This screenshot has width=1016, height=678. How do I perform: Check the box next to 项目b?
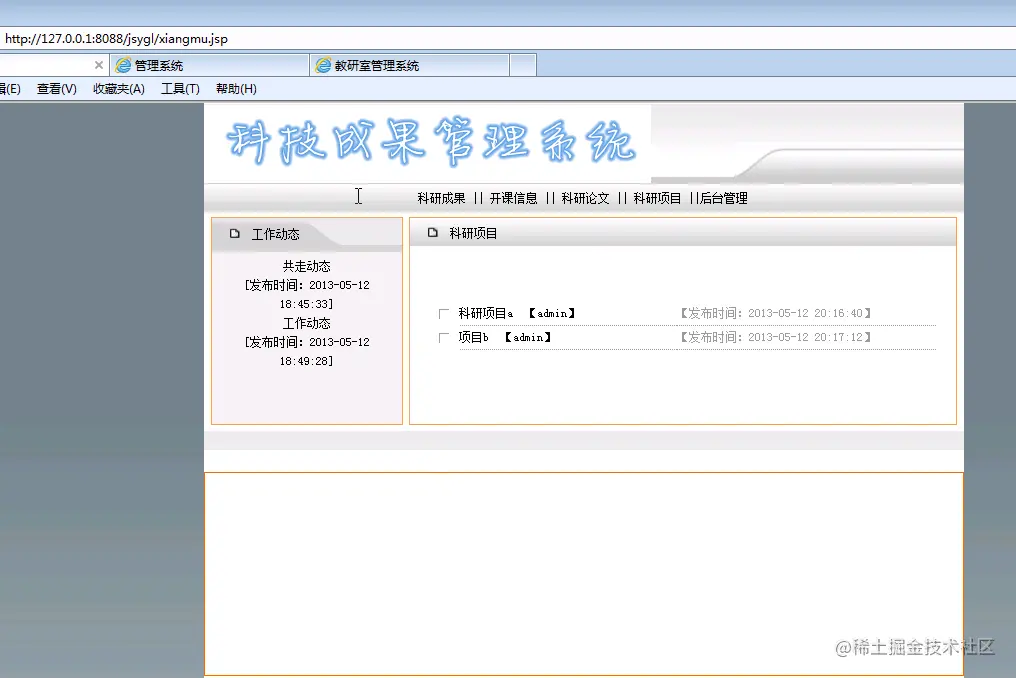[x=443, y=337]
